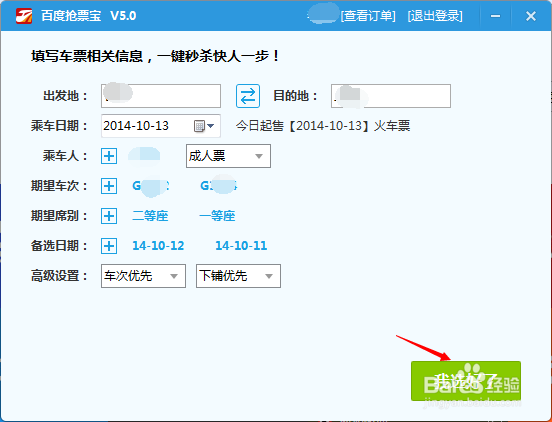Add a passenger with the 乘车人 plus icon
Screen dimensions: 552x422
pyautogui.click(x=109, y=156)
